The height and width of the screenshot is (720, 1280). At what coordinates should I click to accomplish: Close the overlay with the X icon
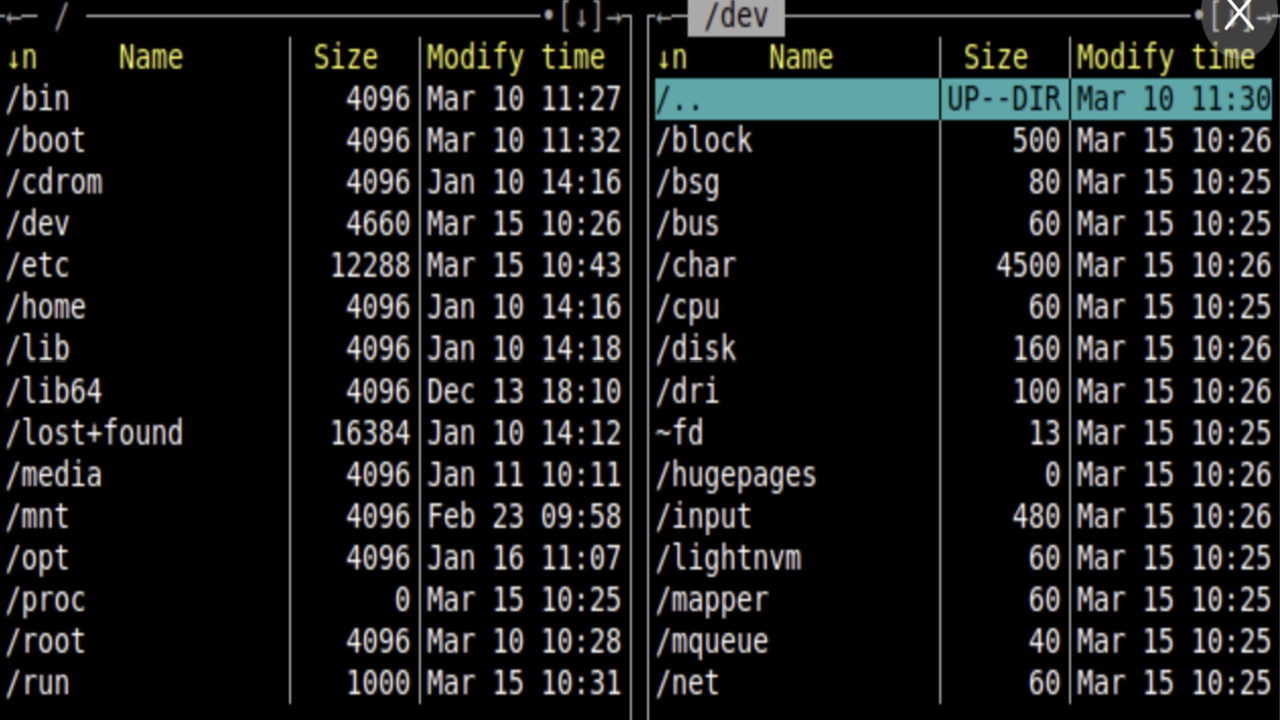pyautogui.click(x=1238, y=16)
